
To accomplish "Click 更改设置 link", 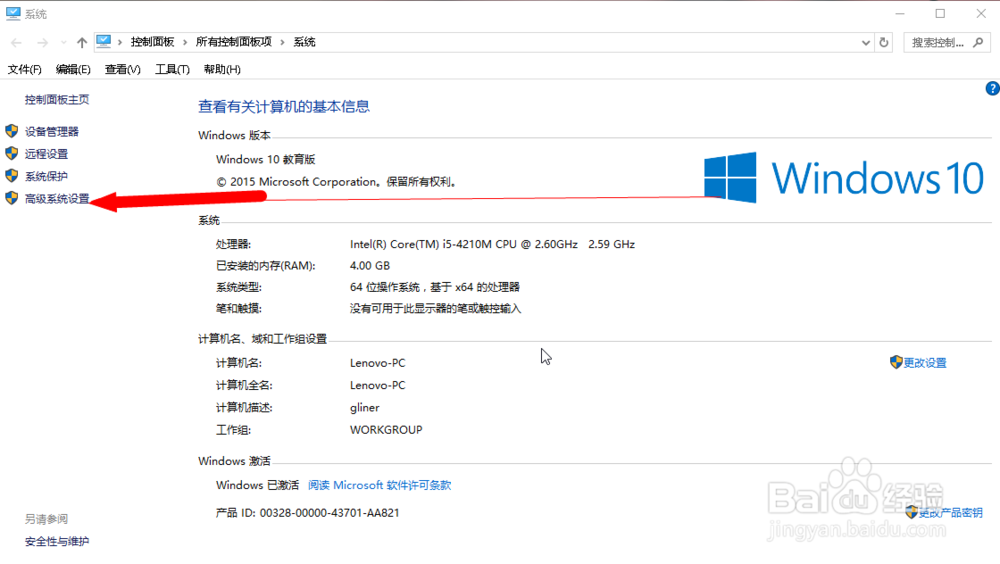I will [925, 363].
